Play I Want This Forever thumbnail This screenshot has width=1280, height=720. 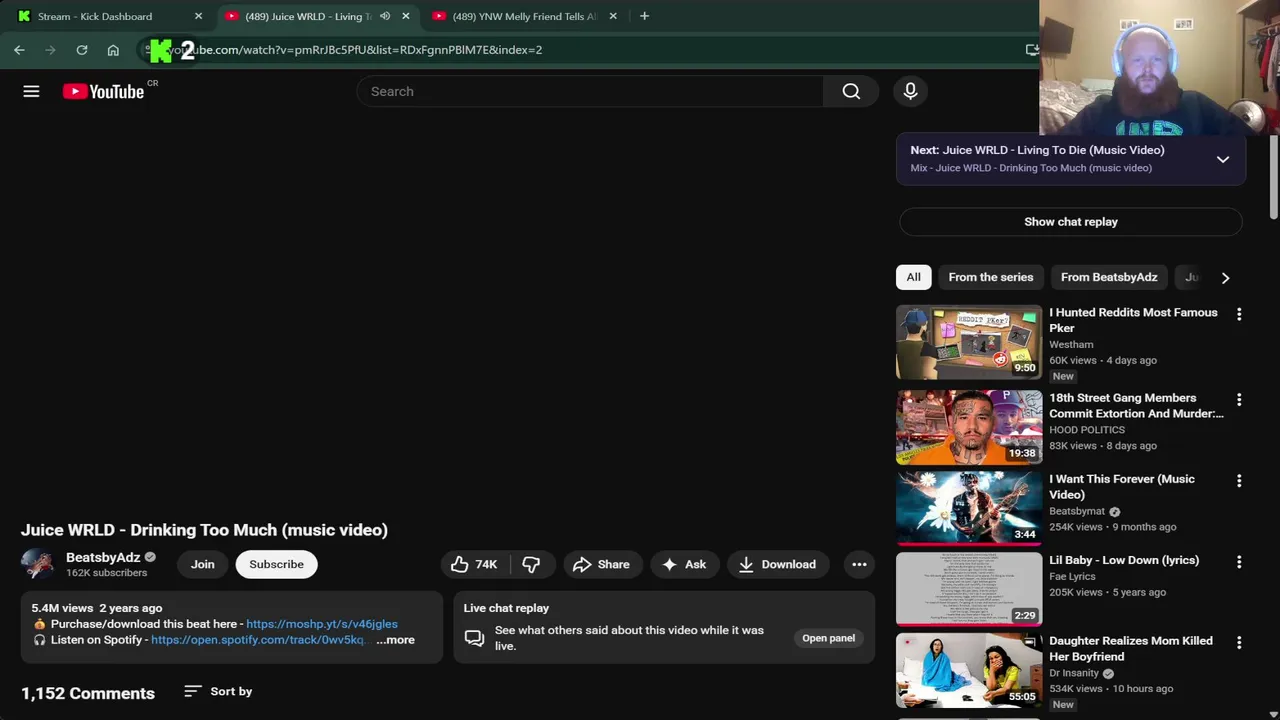(968, 508)
